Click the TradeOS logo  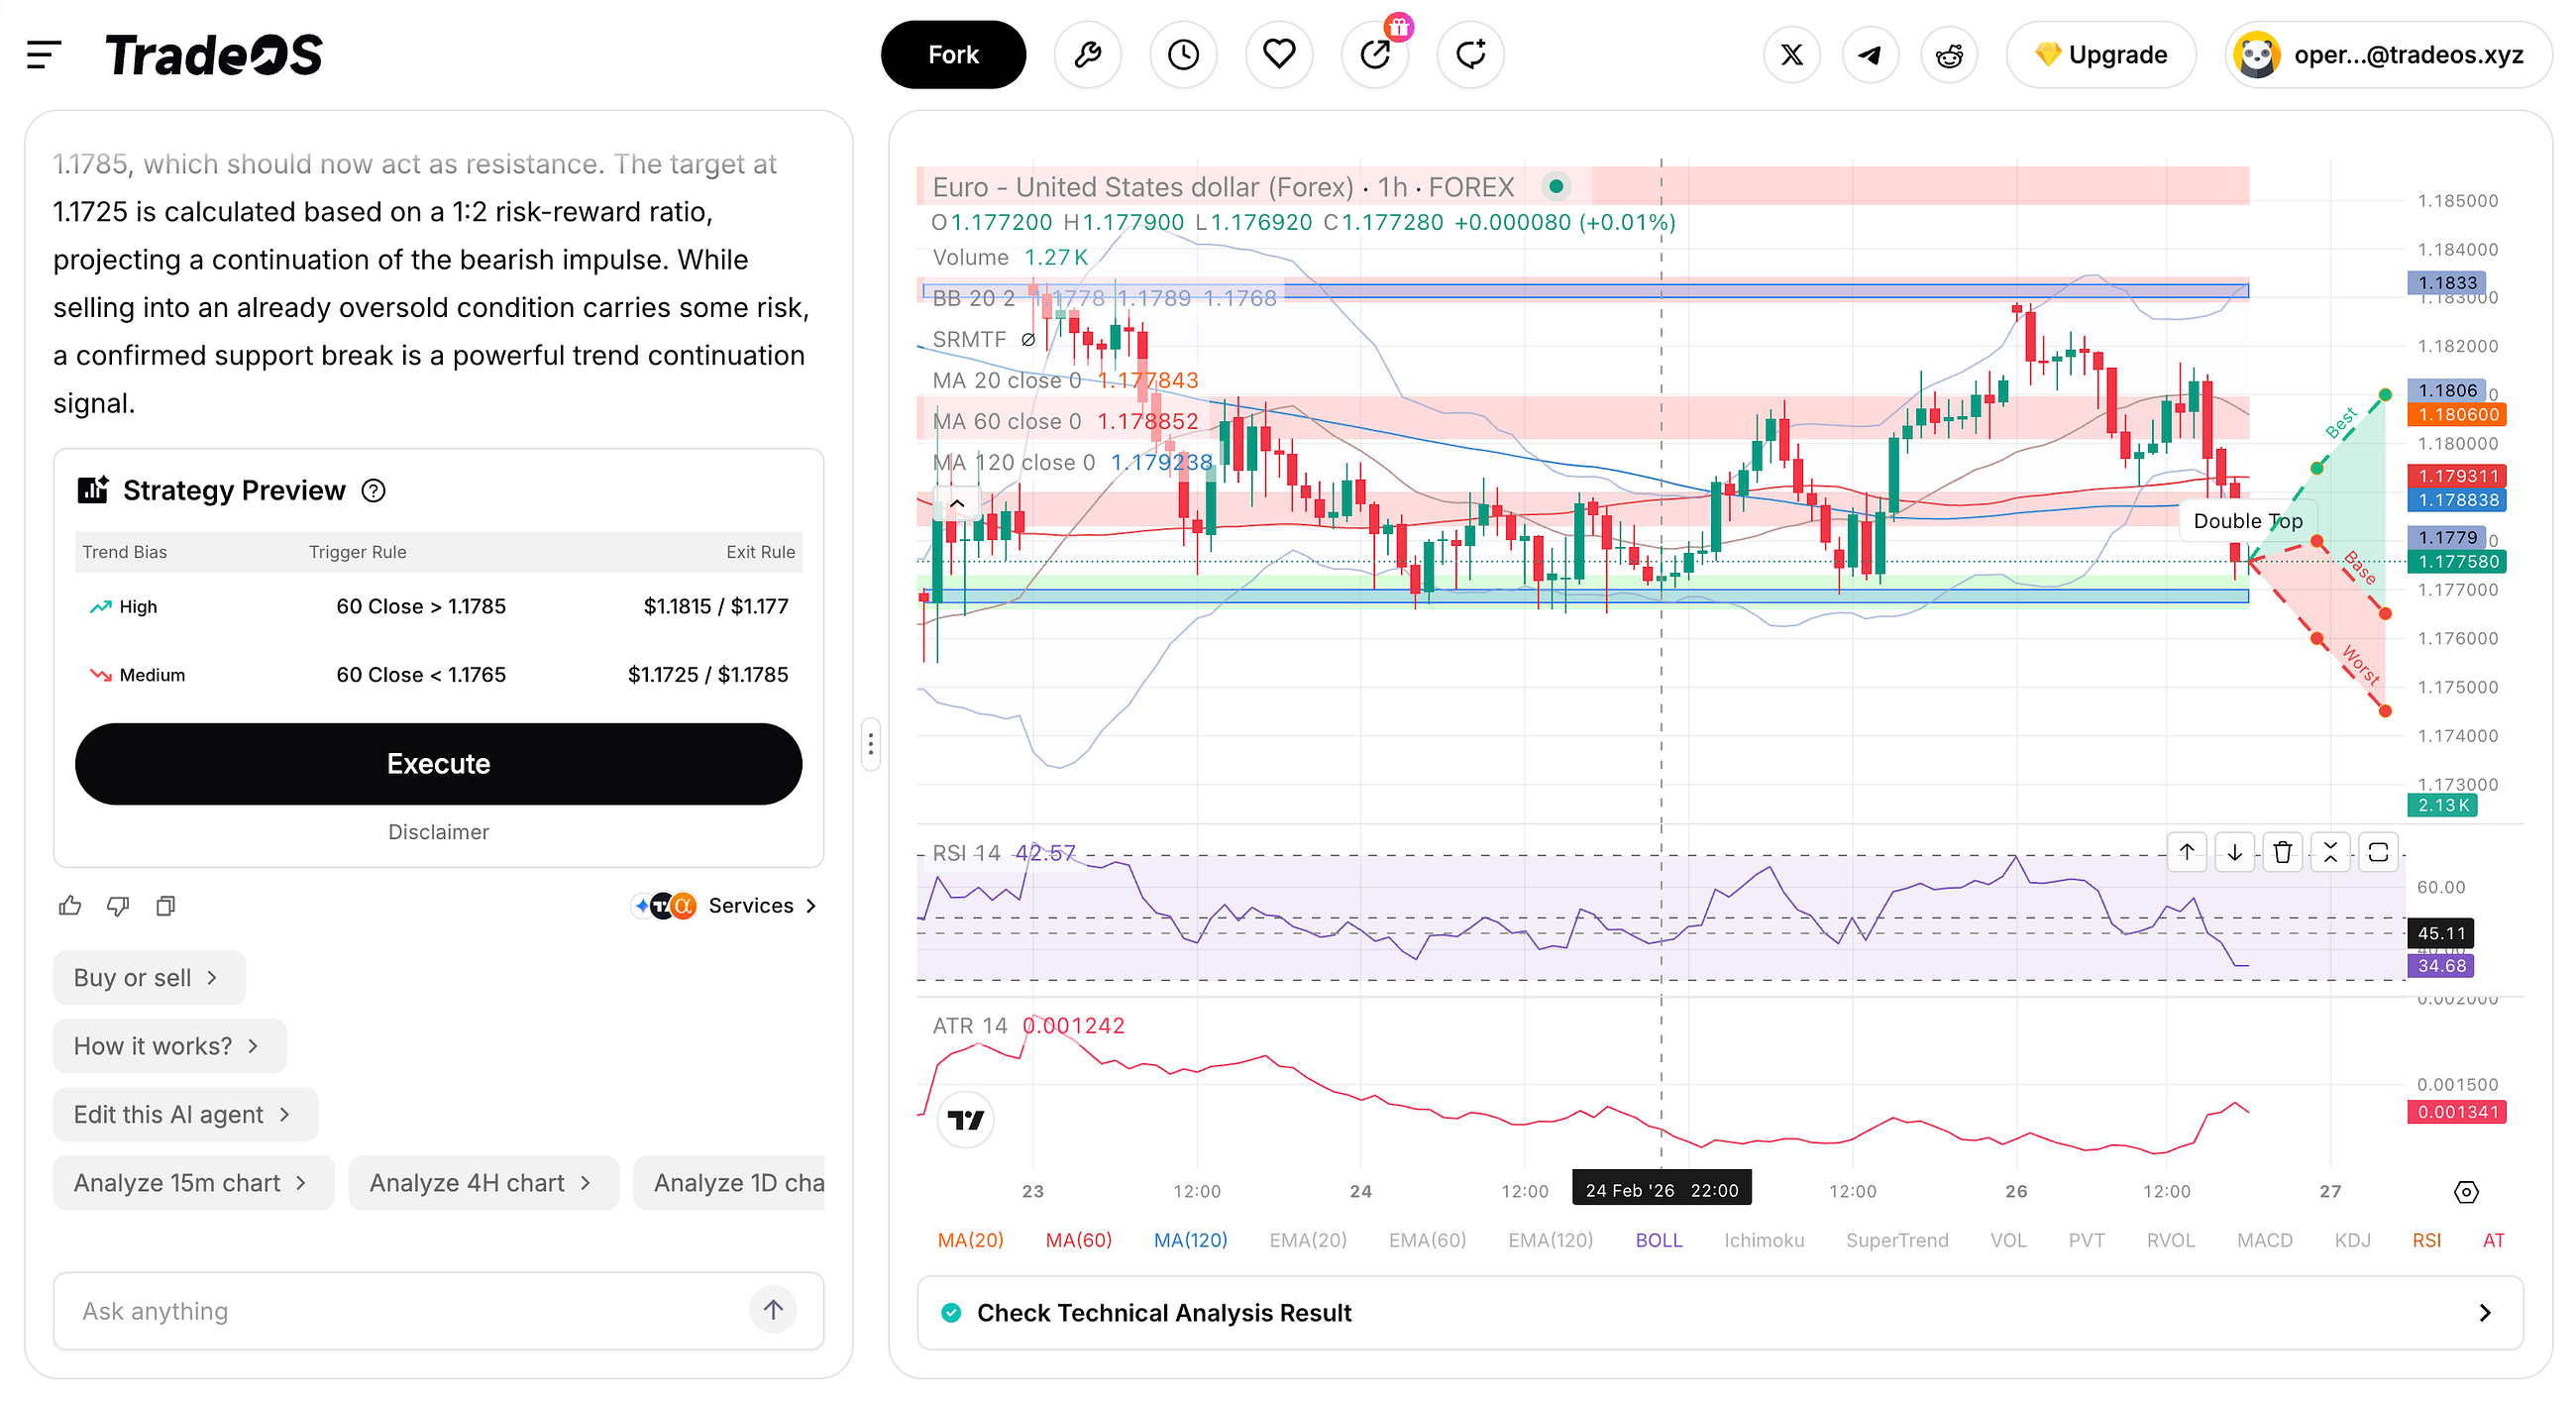pos(214,55)
